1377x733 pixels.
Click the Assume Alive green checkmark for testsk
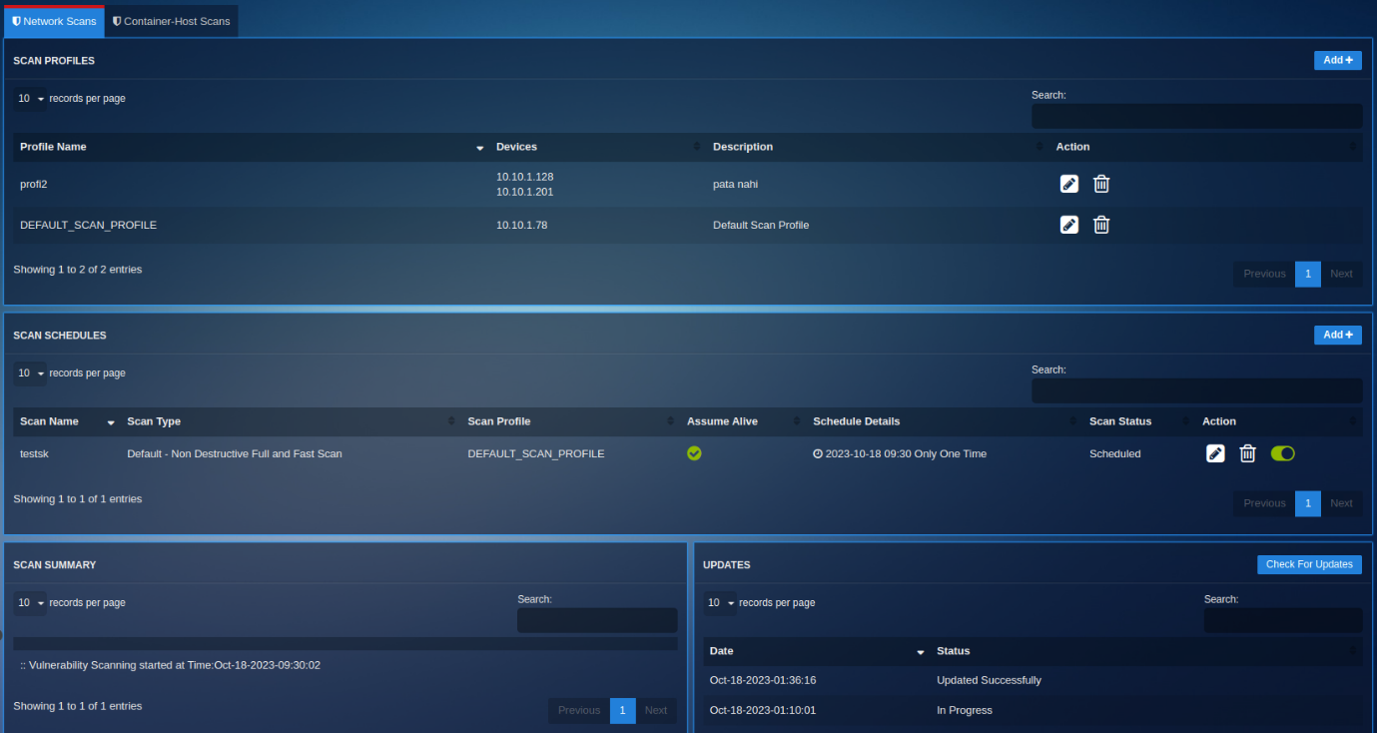coord(694,454)
